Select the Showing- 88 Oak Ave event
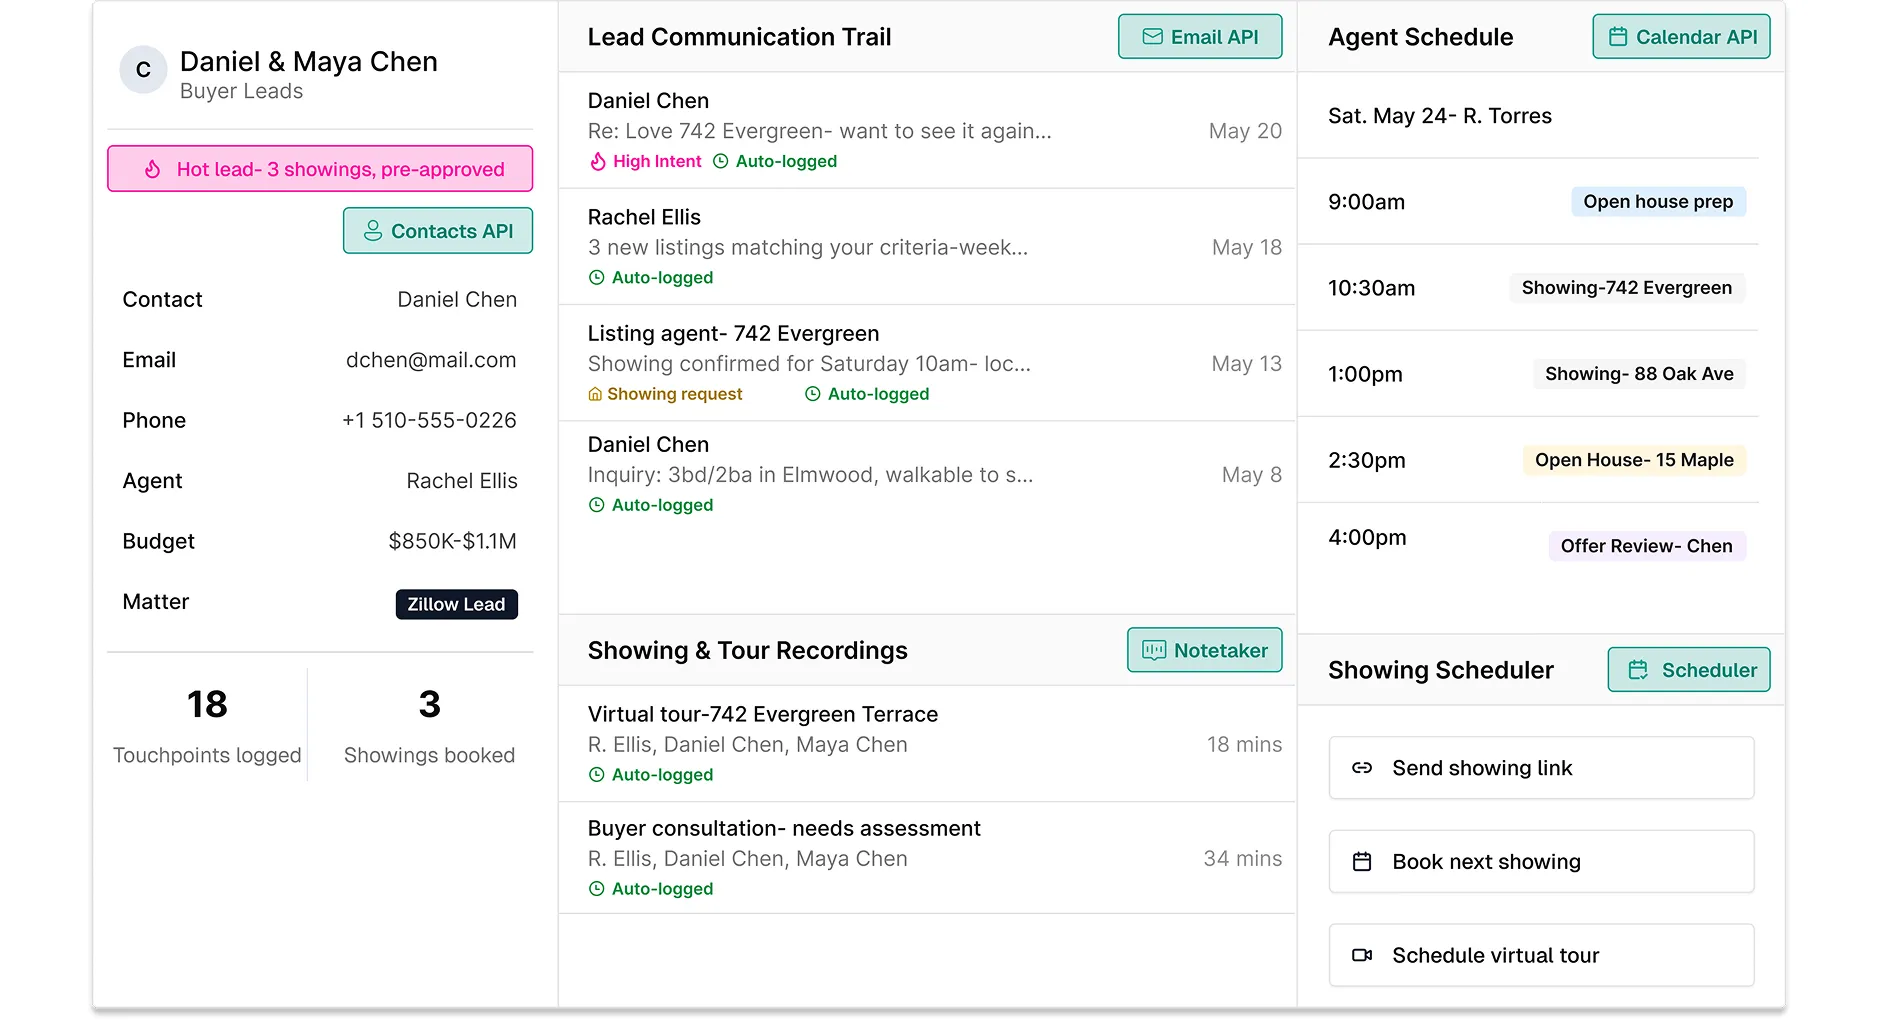 click(x=1639, y=374)
